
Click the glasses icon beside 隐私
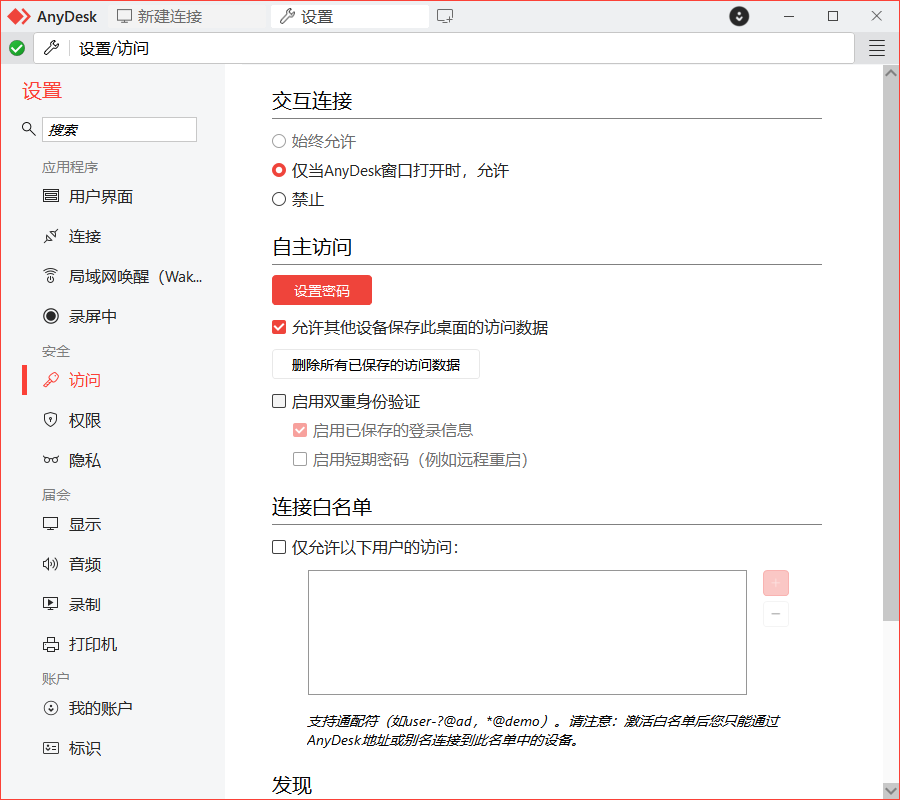coord(51,460)
